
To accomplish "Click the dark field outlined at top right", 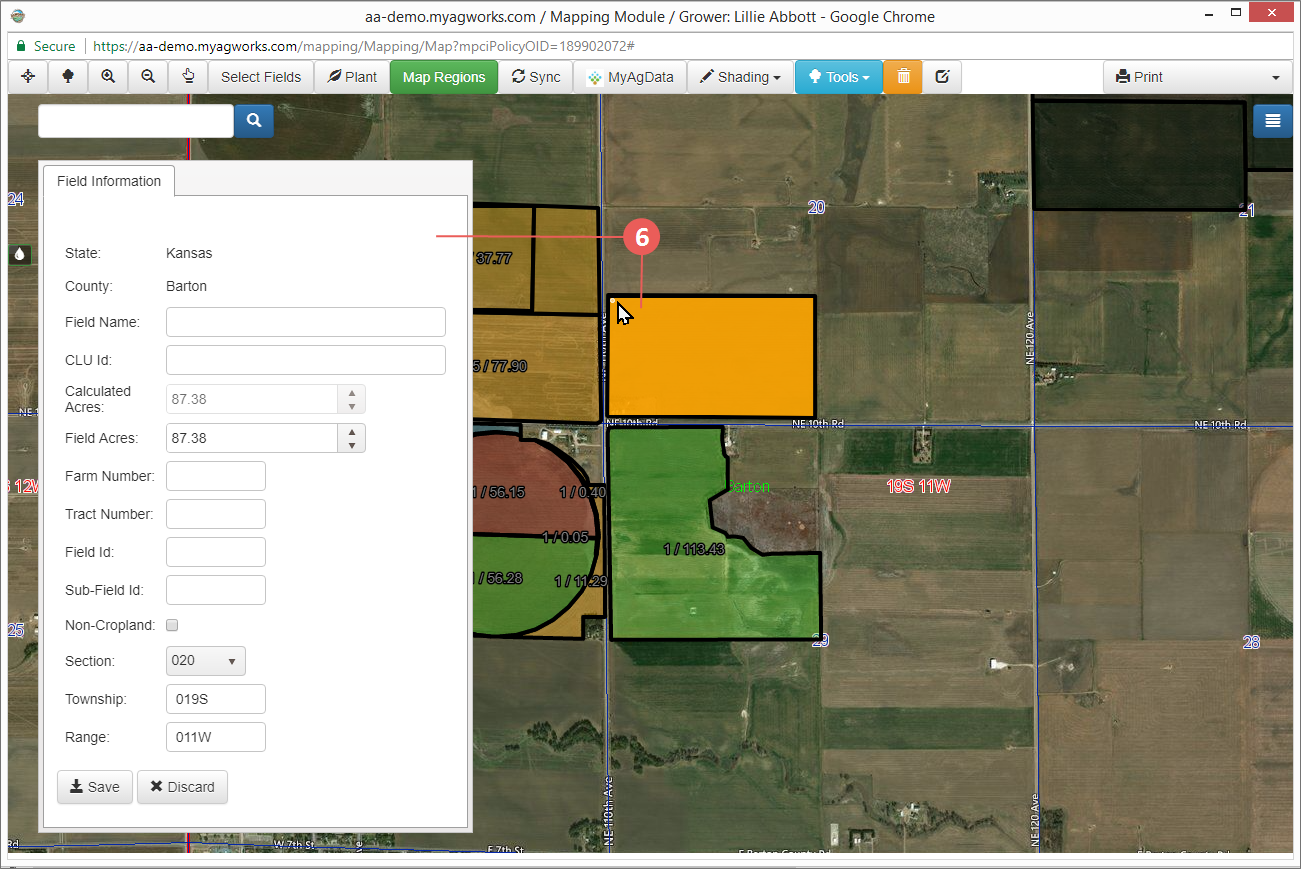I will (1138, 155).
